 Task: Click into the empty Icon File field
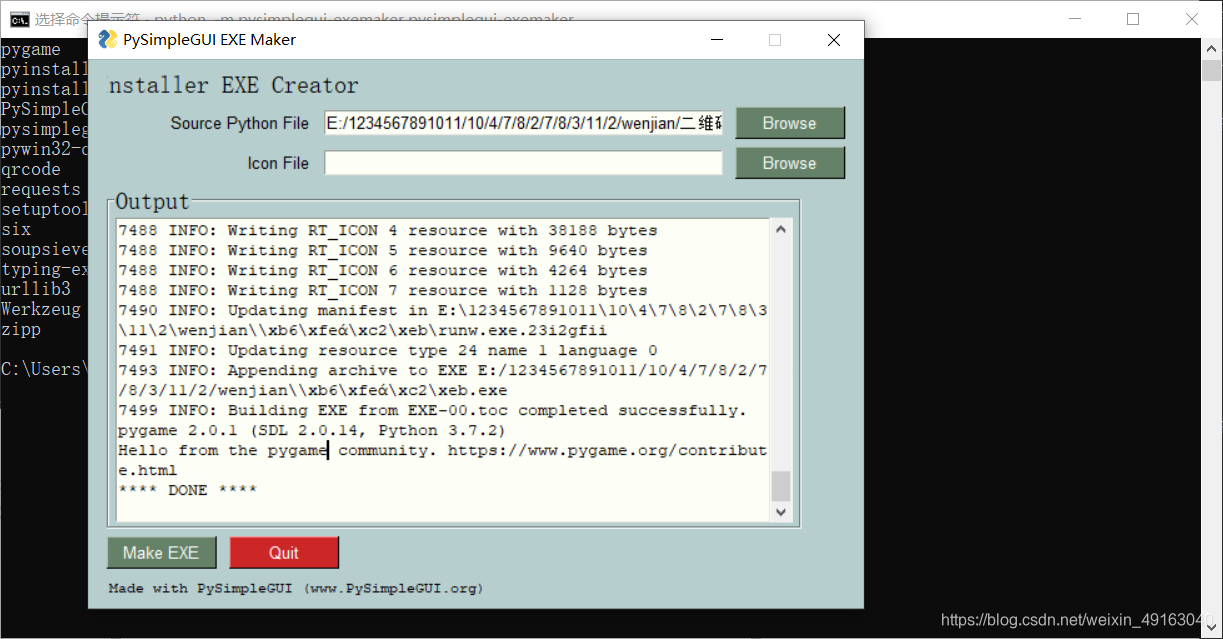523,163
